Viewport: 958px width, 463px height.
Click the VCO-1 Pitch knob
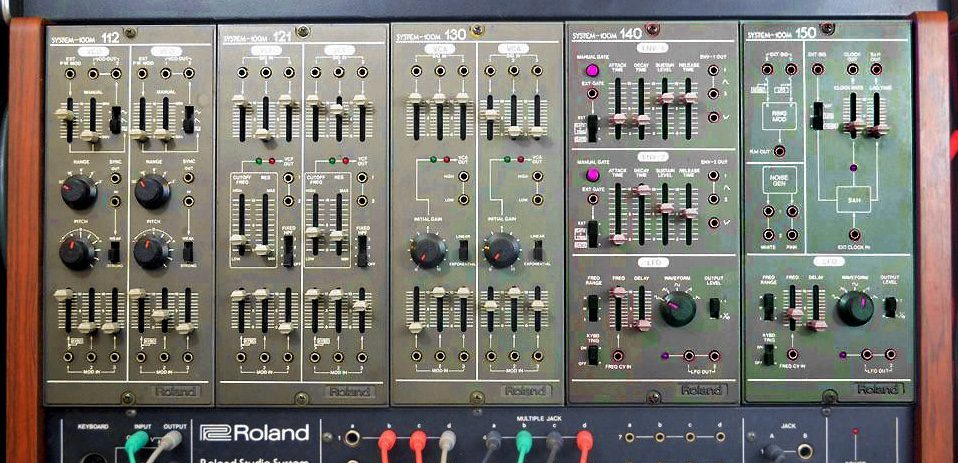click(77, 252)
